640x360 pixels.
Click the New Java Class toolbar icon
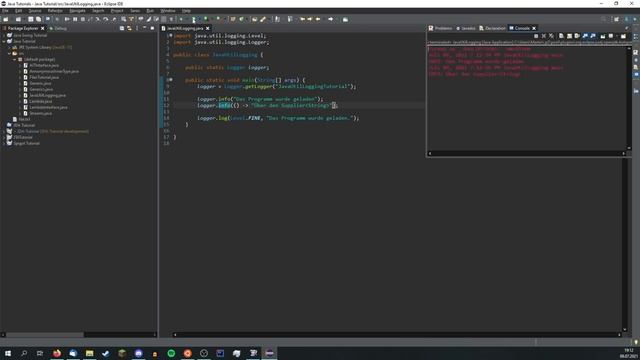[242, 19]
